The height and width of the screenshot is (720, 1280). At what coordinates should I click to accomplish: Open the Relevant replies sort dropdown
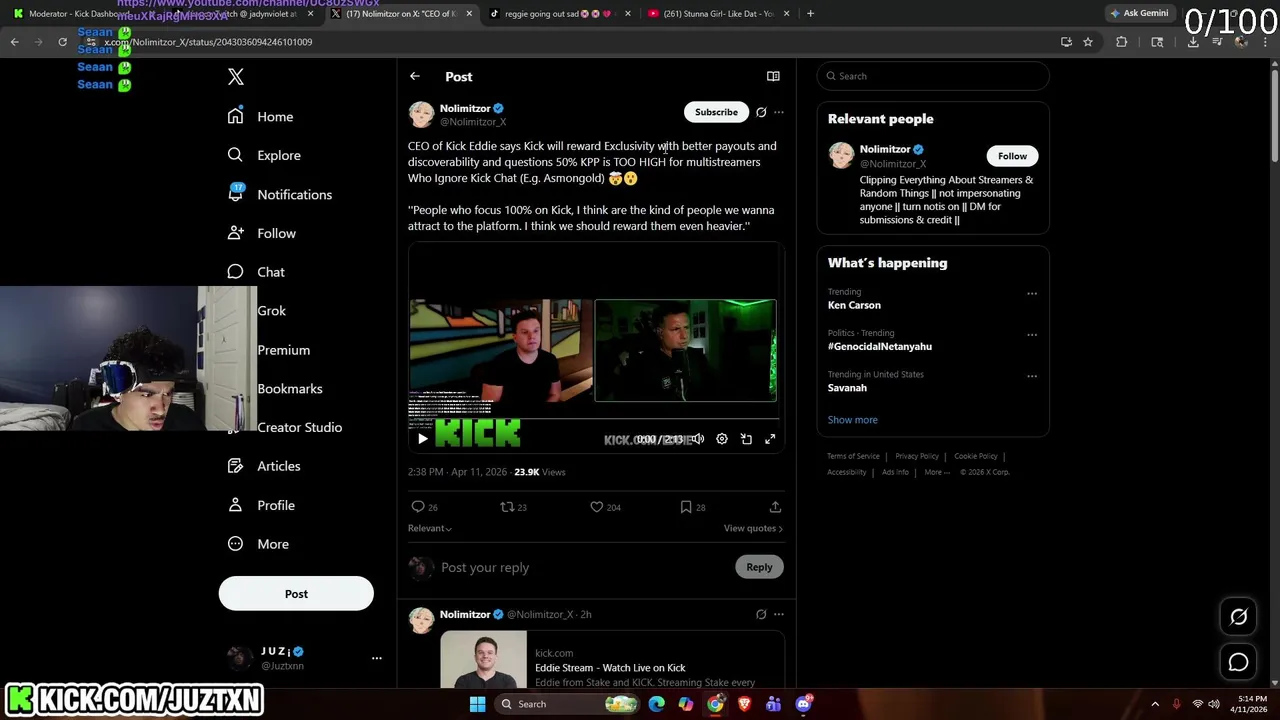tap(430, 528)
